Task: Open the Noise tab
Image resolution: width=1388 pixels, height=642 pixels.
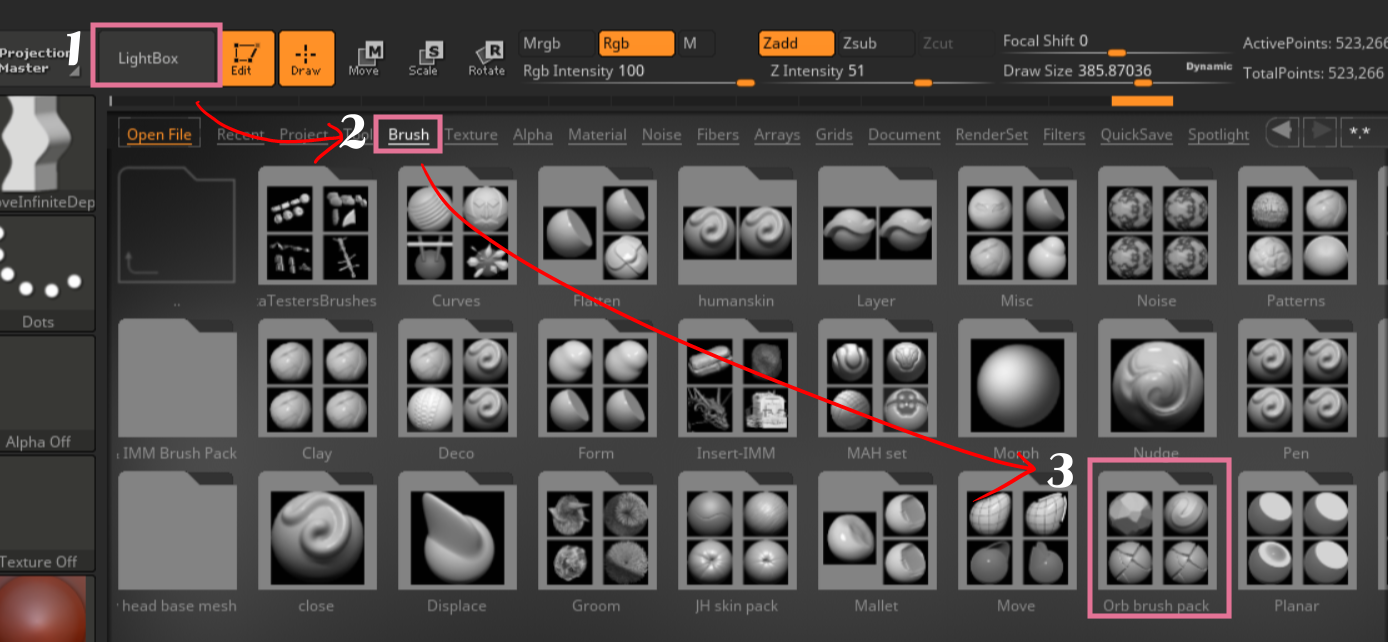Action: pos(661,134)
